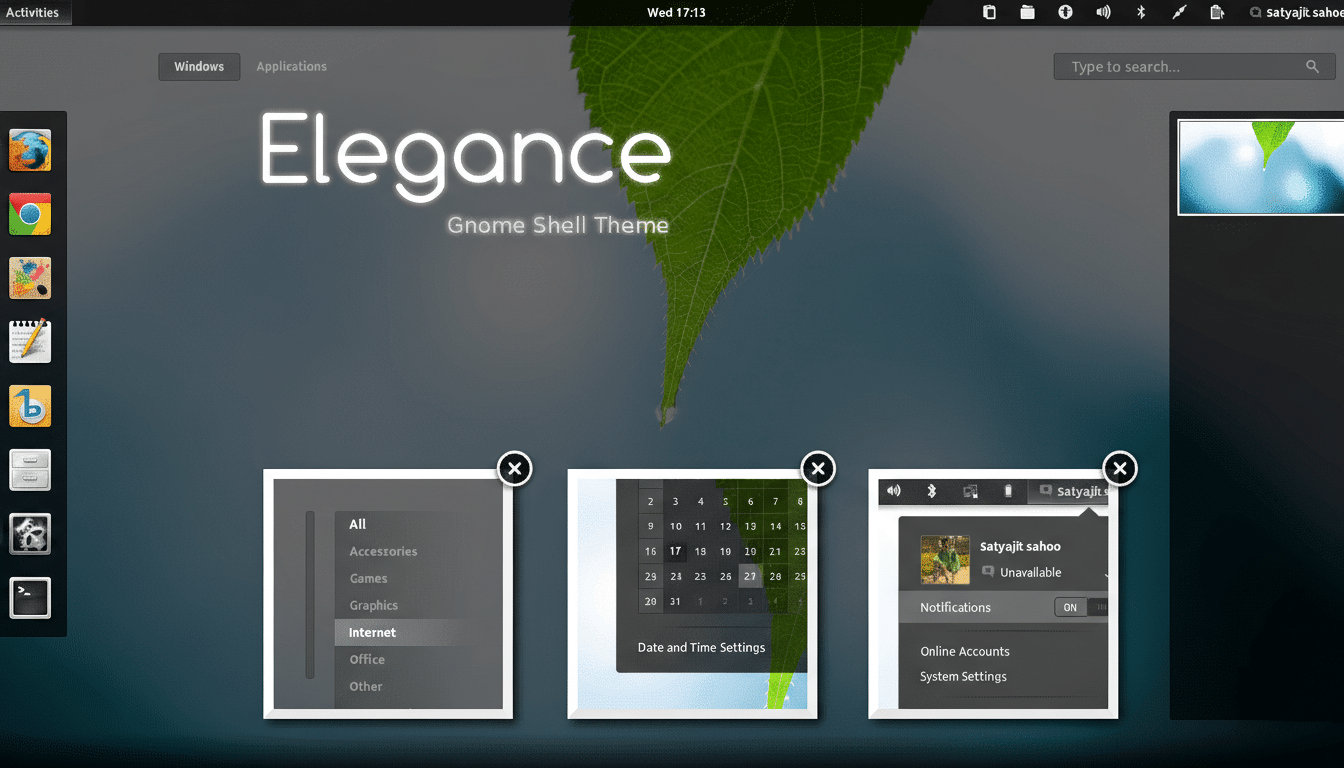Viewport: 1344px width, 768px height.
Task: Click the Bluetooth icon in the top bar
Action: (x=1141, y=12)
